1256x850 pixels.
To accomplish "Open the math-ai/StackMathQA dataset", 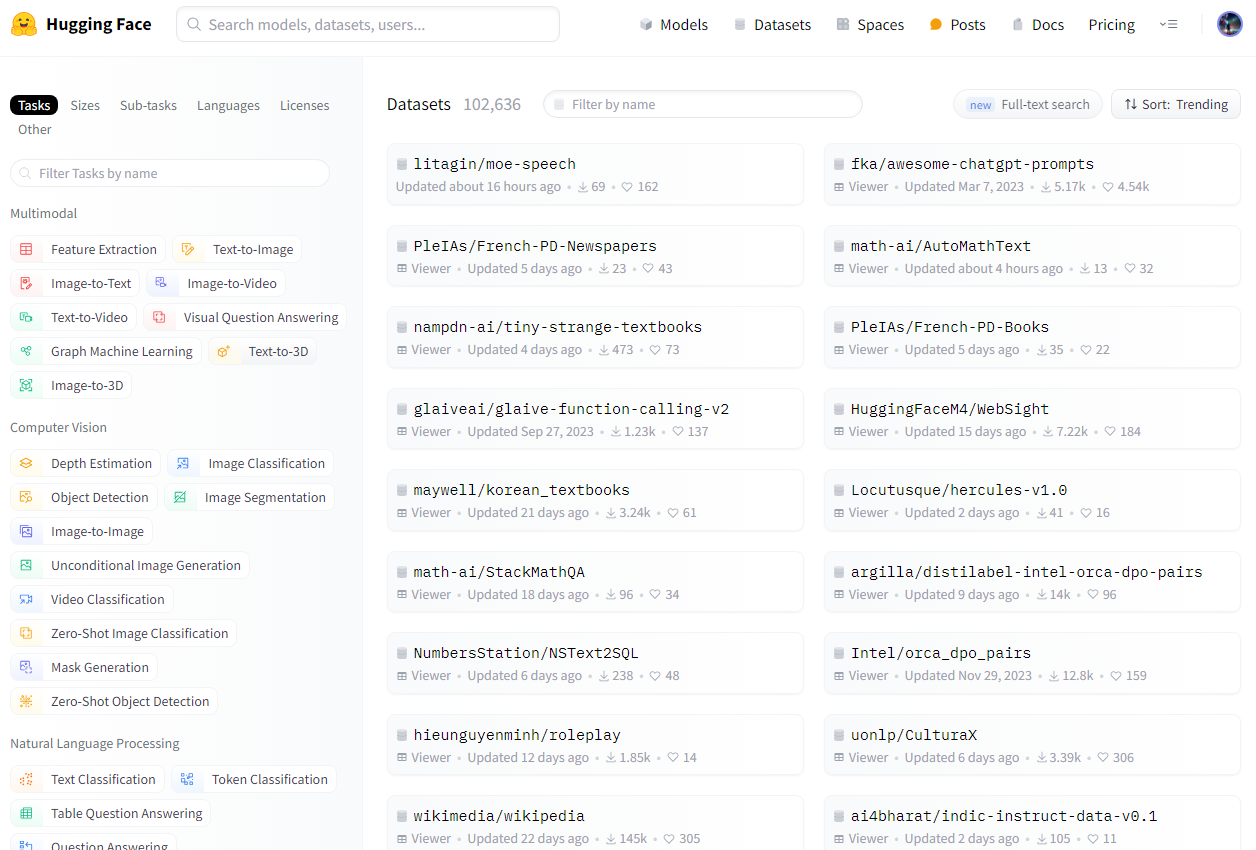I will pyautogui.click(x=595, y=583).
